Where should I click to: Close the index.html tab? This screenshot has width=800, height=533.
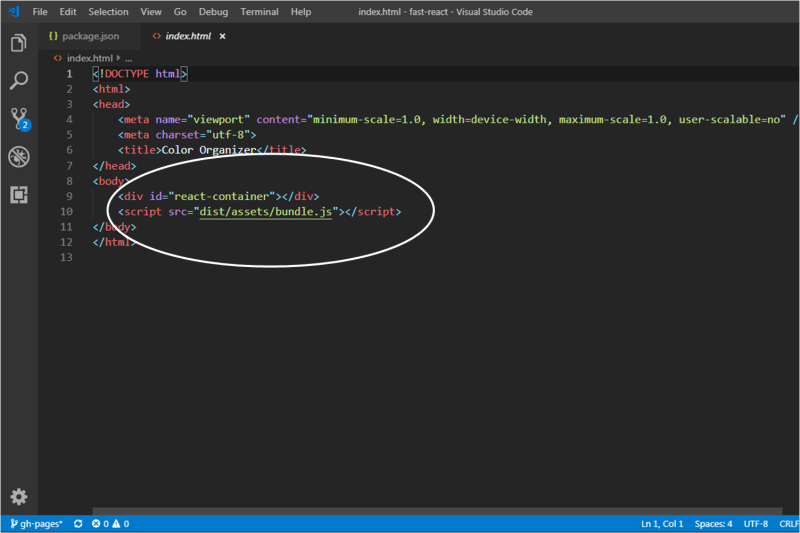pos(222,36)
